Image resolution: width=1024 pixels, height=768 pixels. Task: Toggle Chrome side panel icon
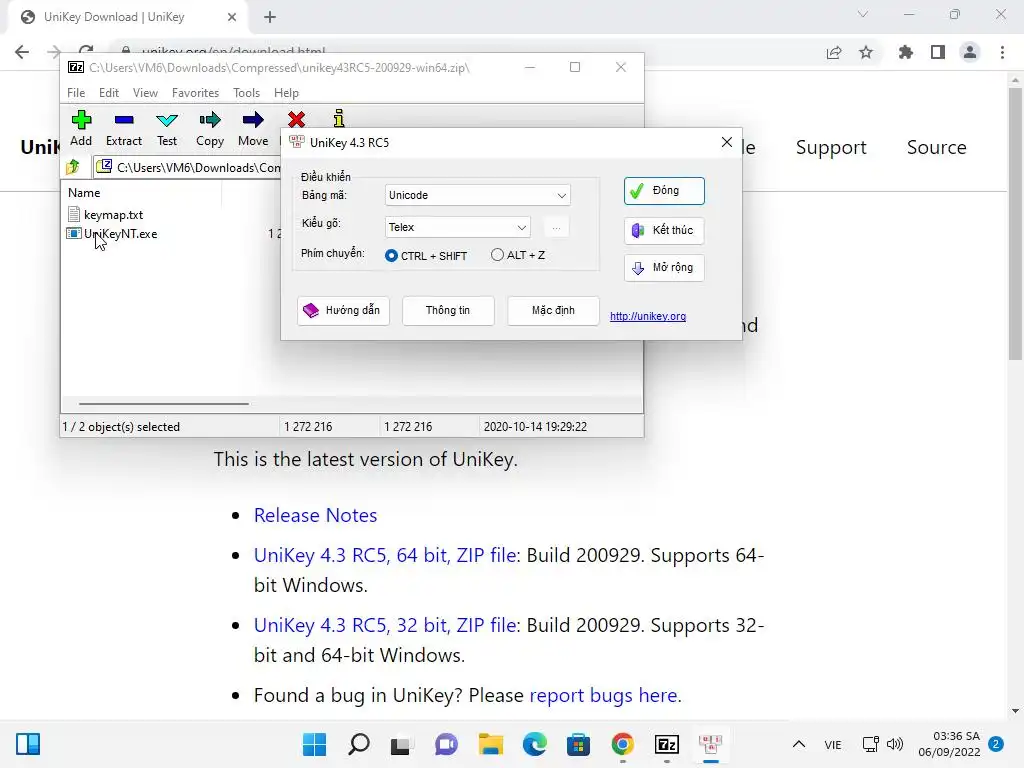pos(938,52)
